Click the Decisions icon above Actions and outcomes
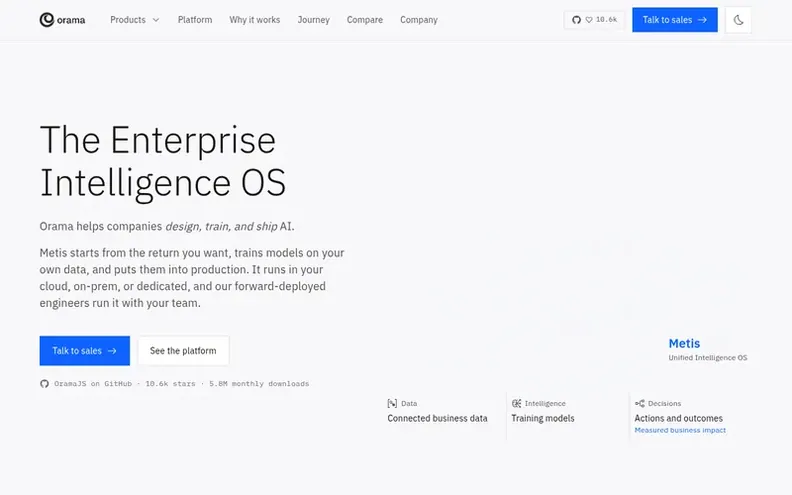Image resolution: width=792 pixels, height=495 pixels. pos(639,403)
